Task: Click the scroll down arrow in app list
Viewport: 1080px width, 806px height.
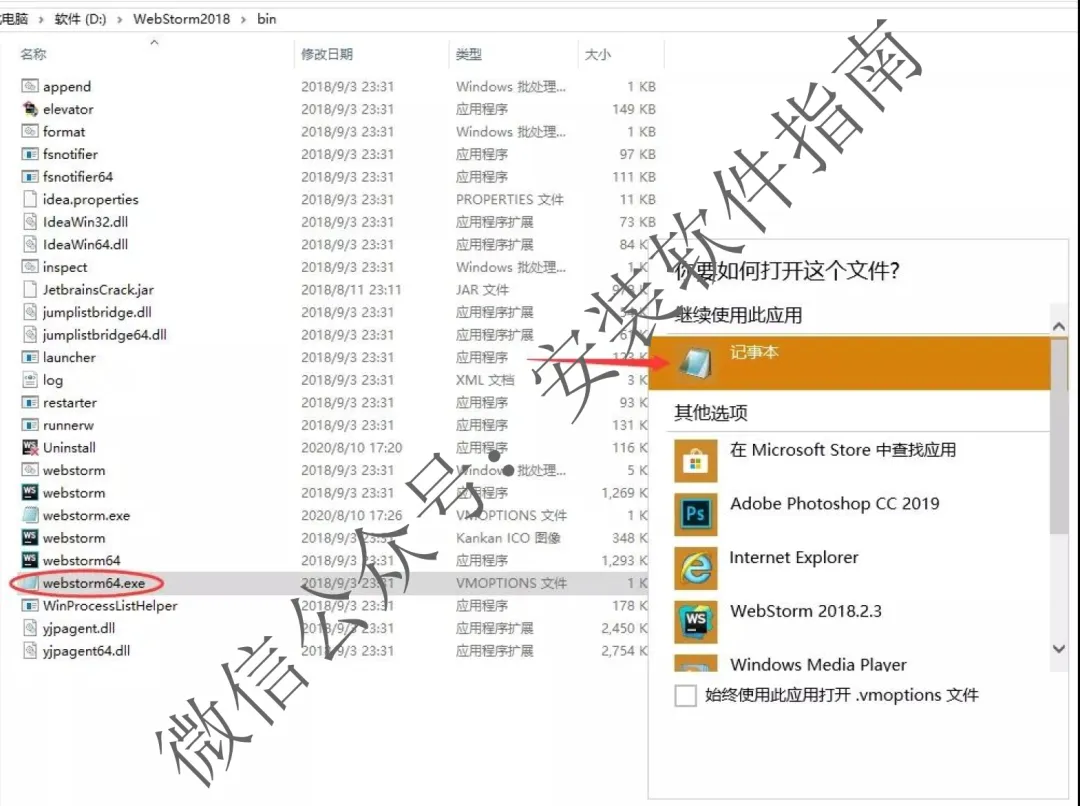Action: point(1059,649)
